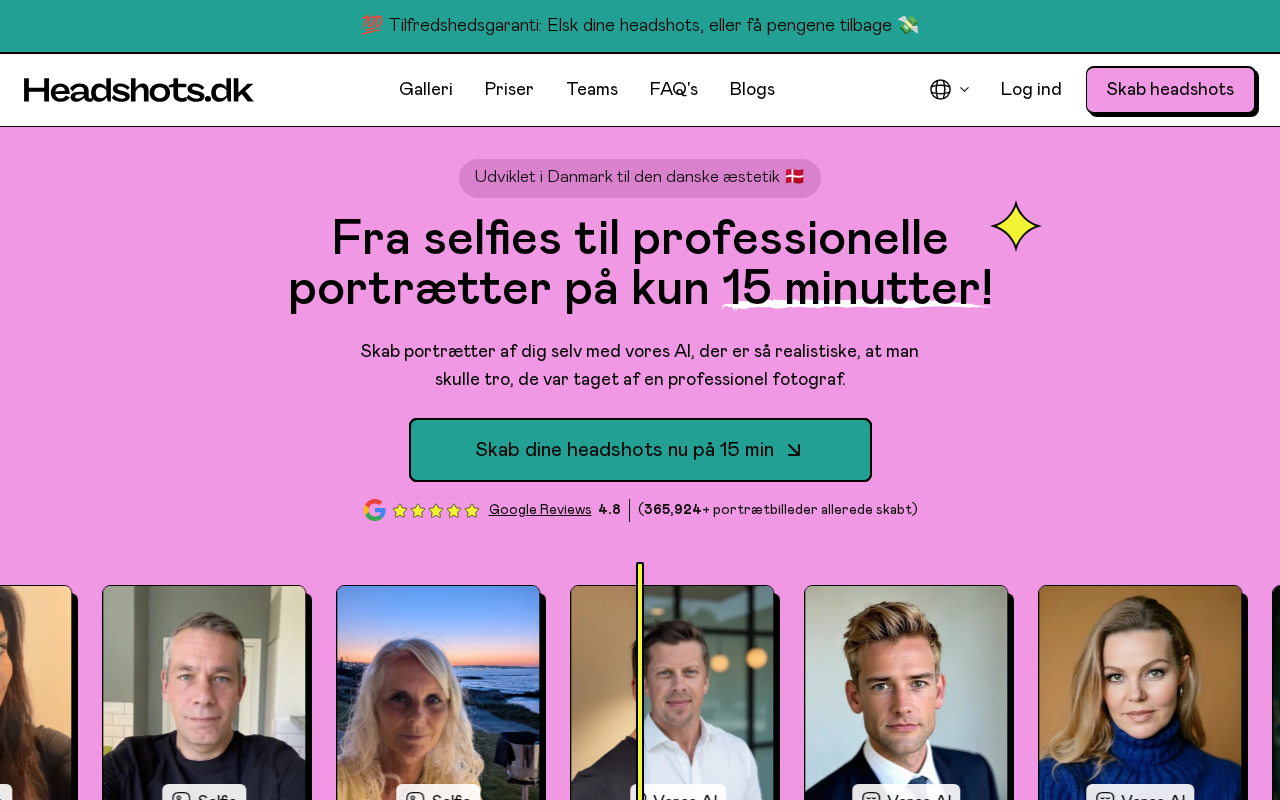Click the yellow before/after slider handle
The width and height of the screenshot is (1280, 800).
coord(640,680)
